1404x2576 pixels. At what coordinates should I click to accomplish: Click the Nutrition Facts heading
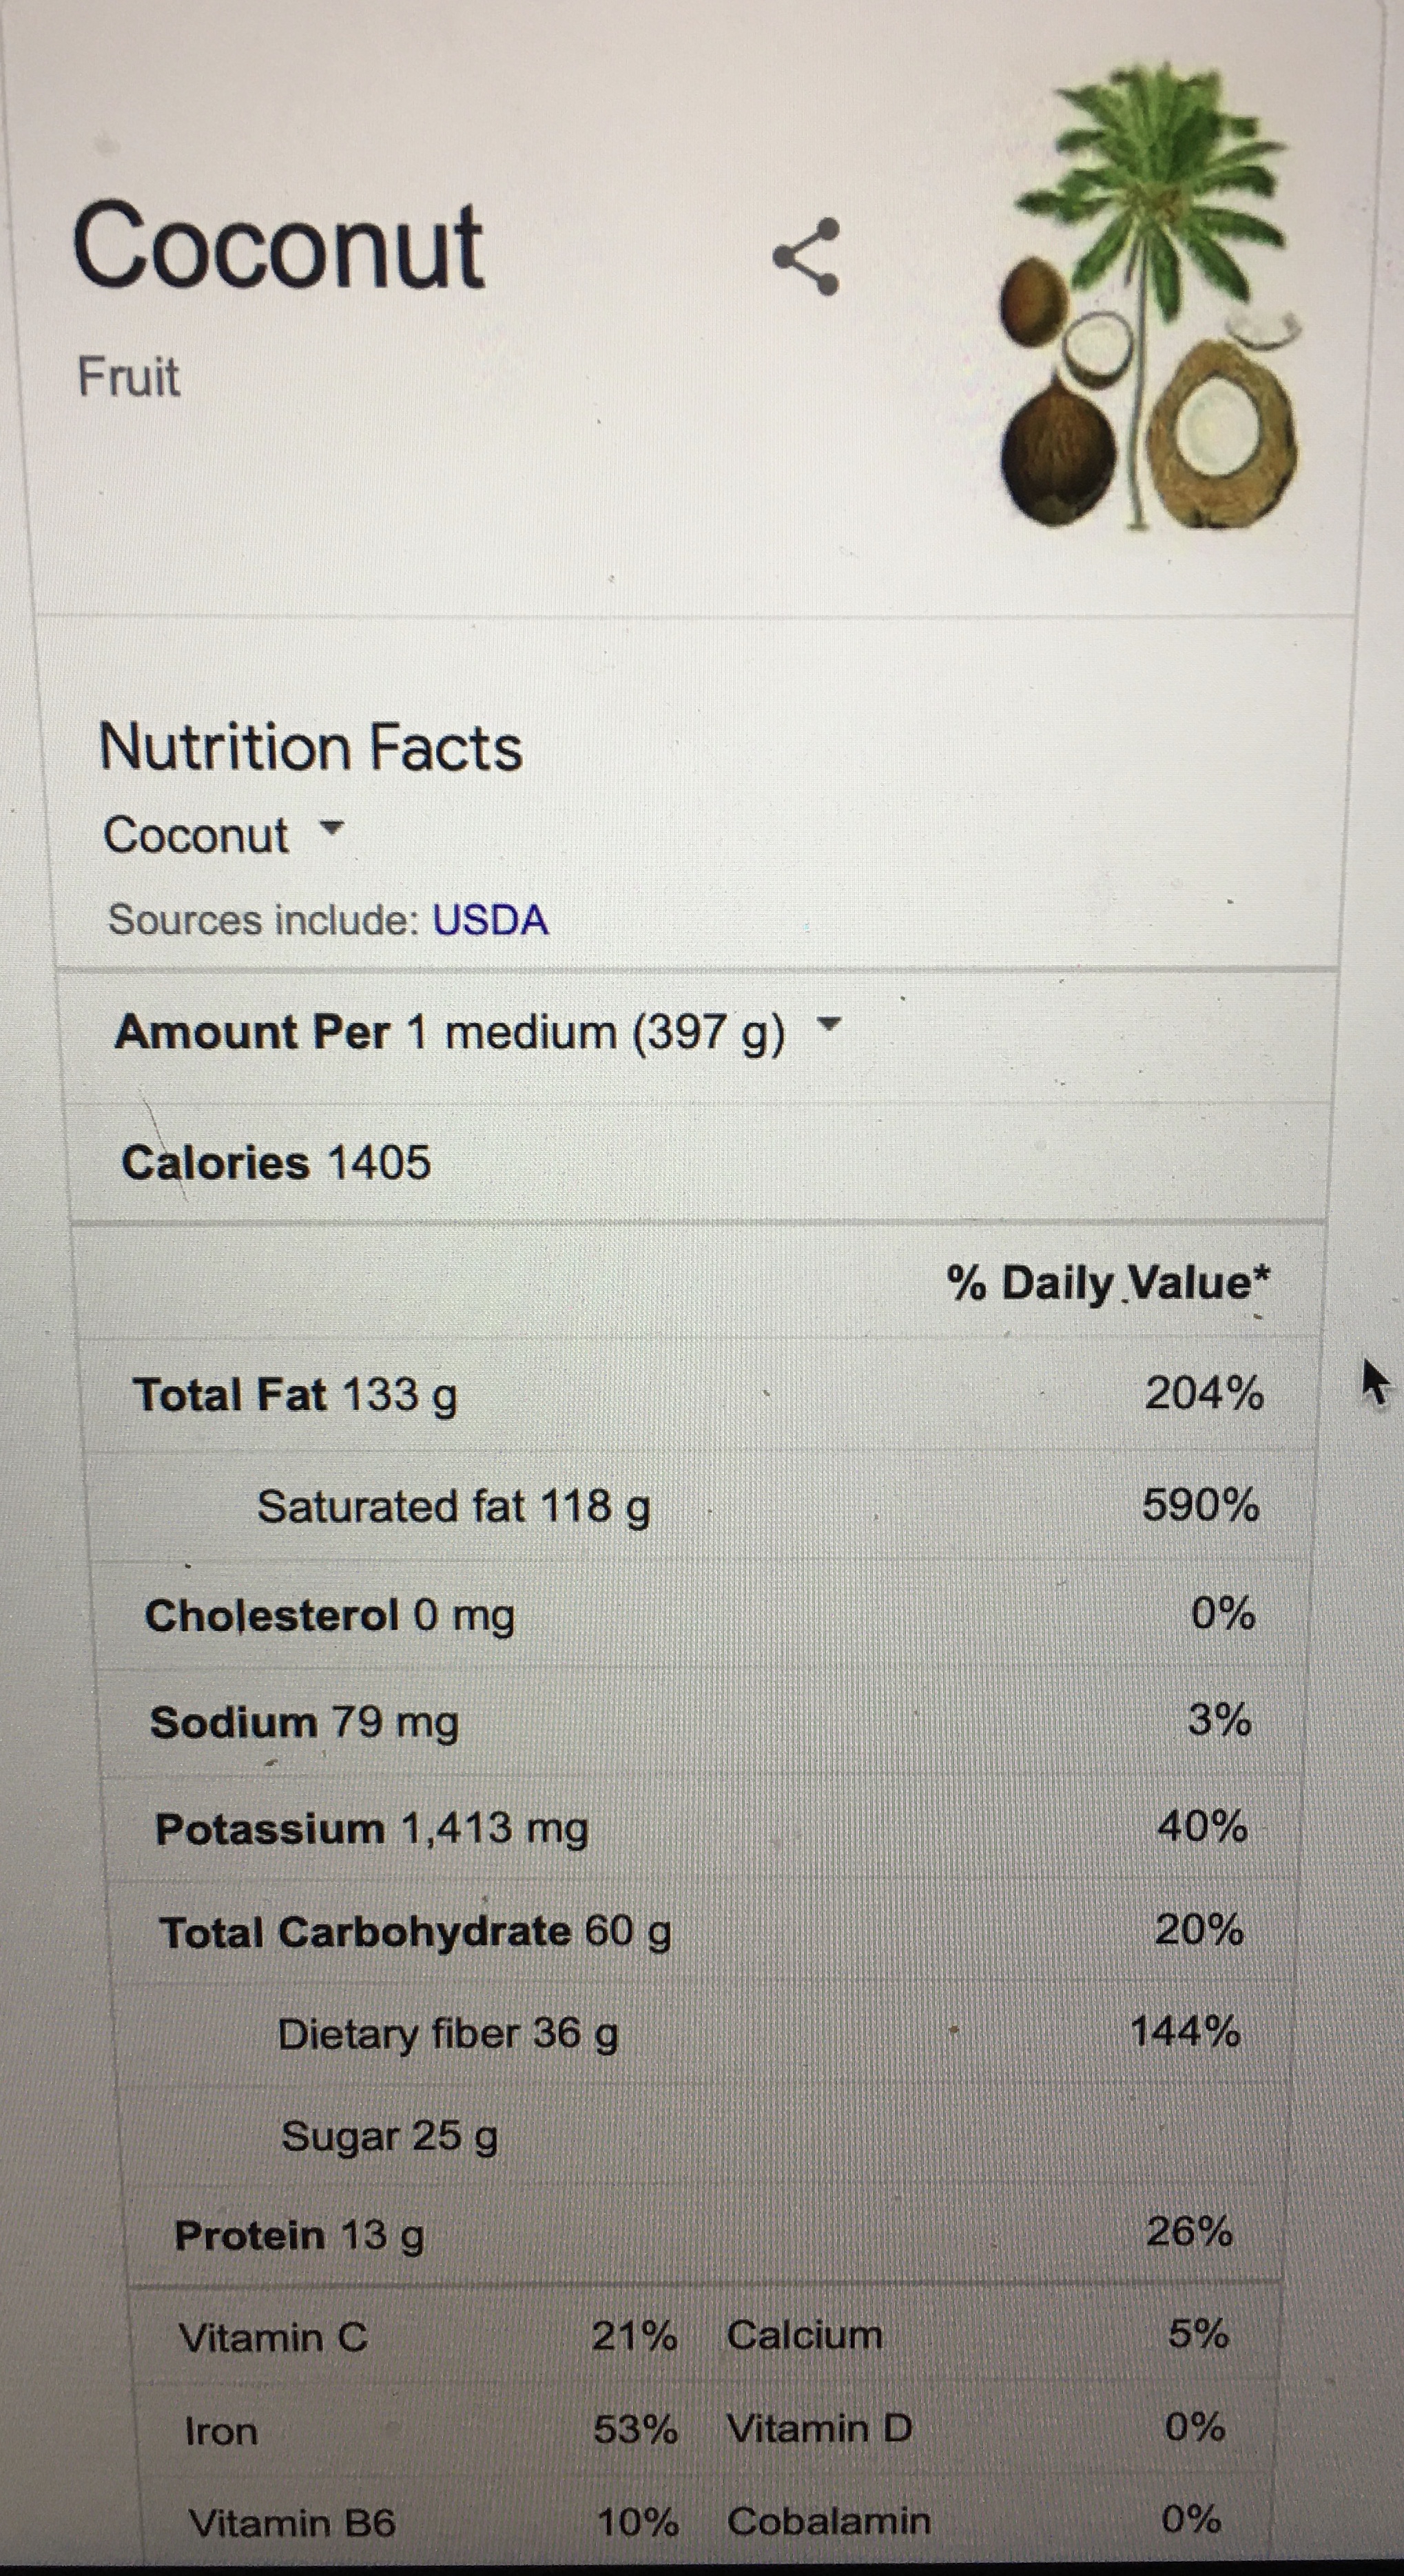tap(310, 747)
